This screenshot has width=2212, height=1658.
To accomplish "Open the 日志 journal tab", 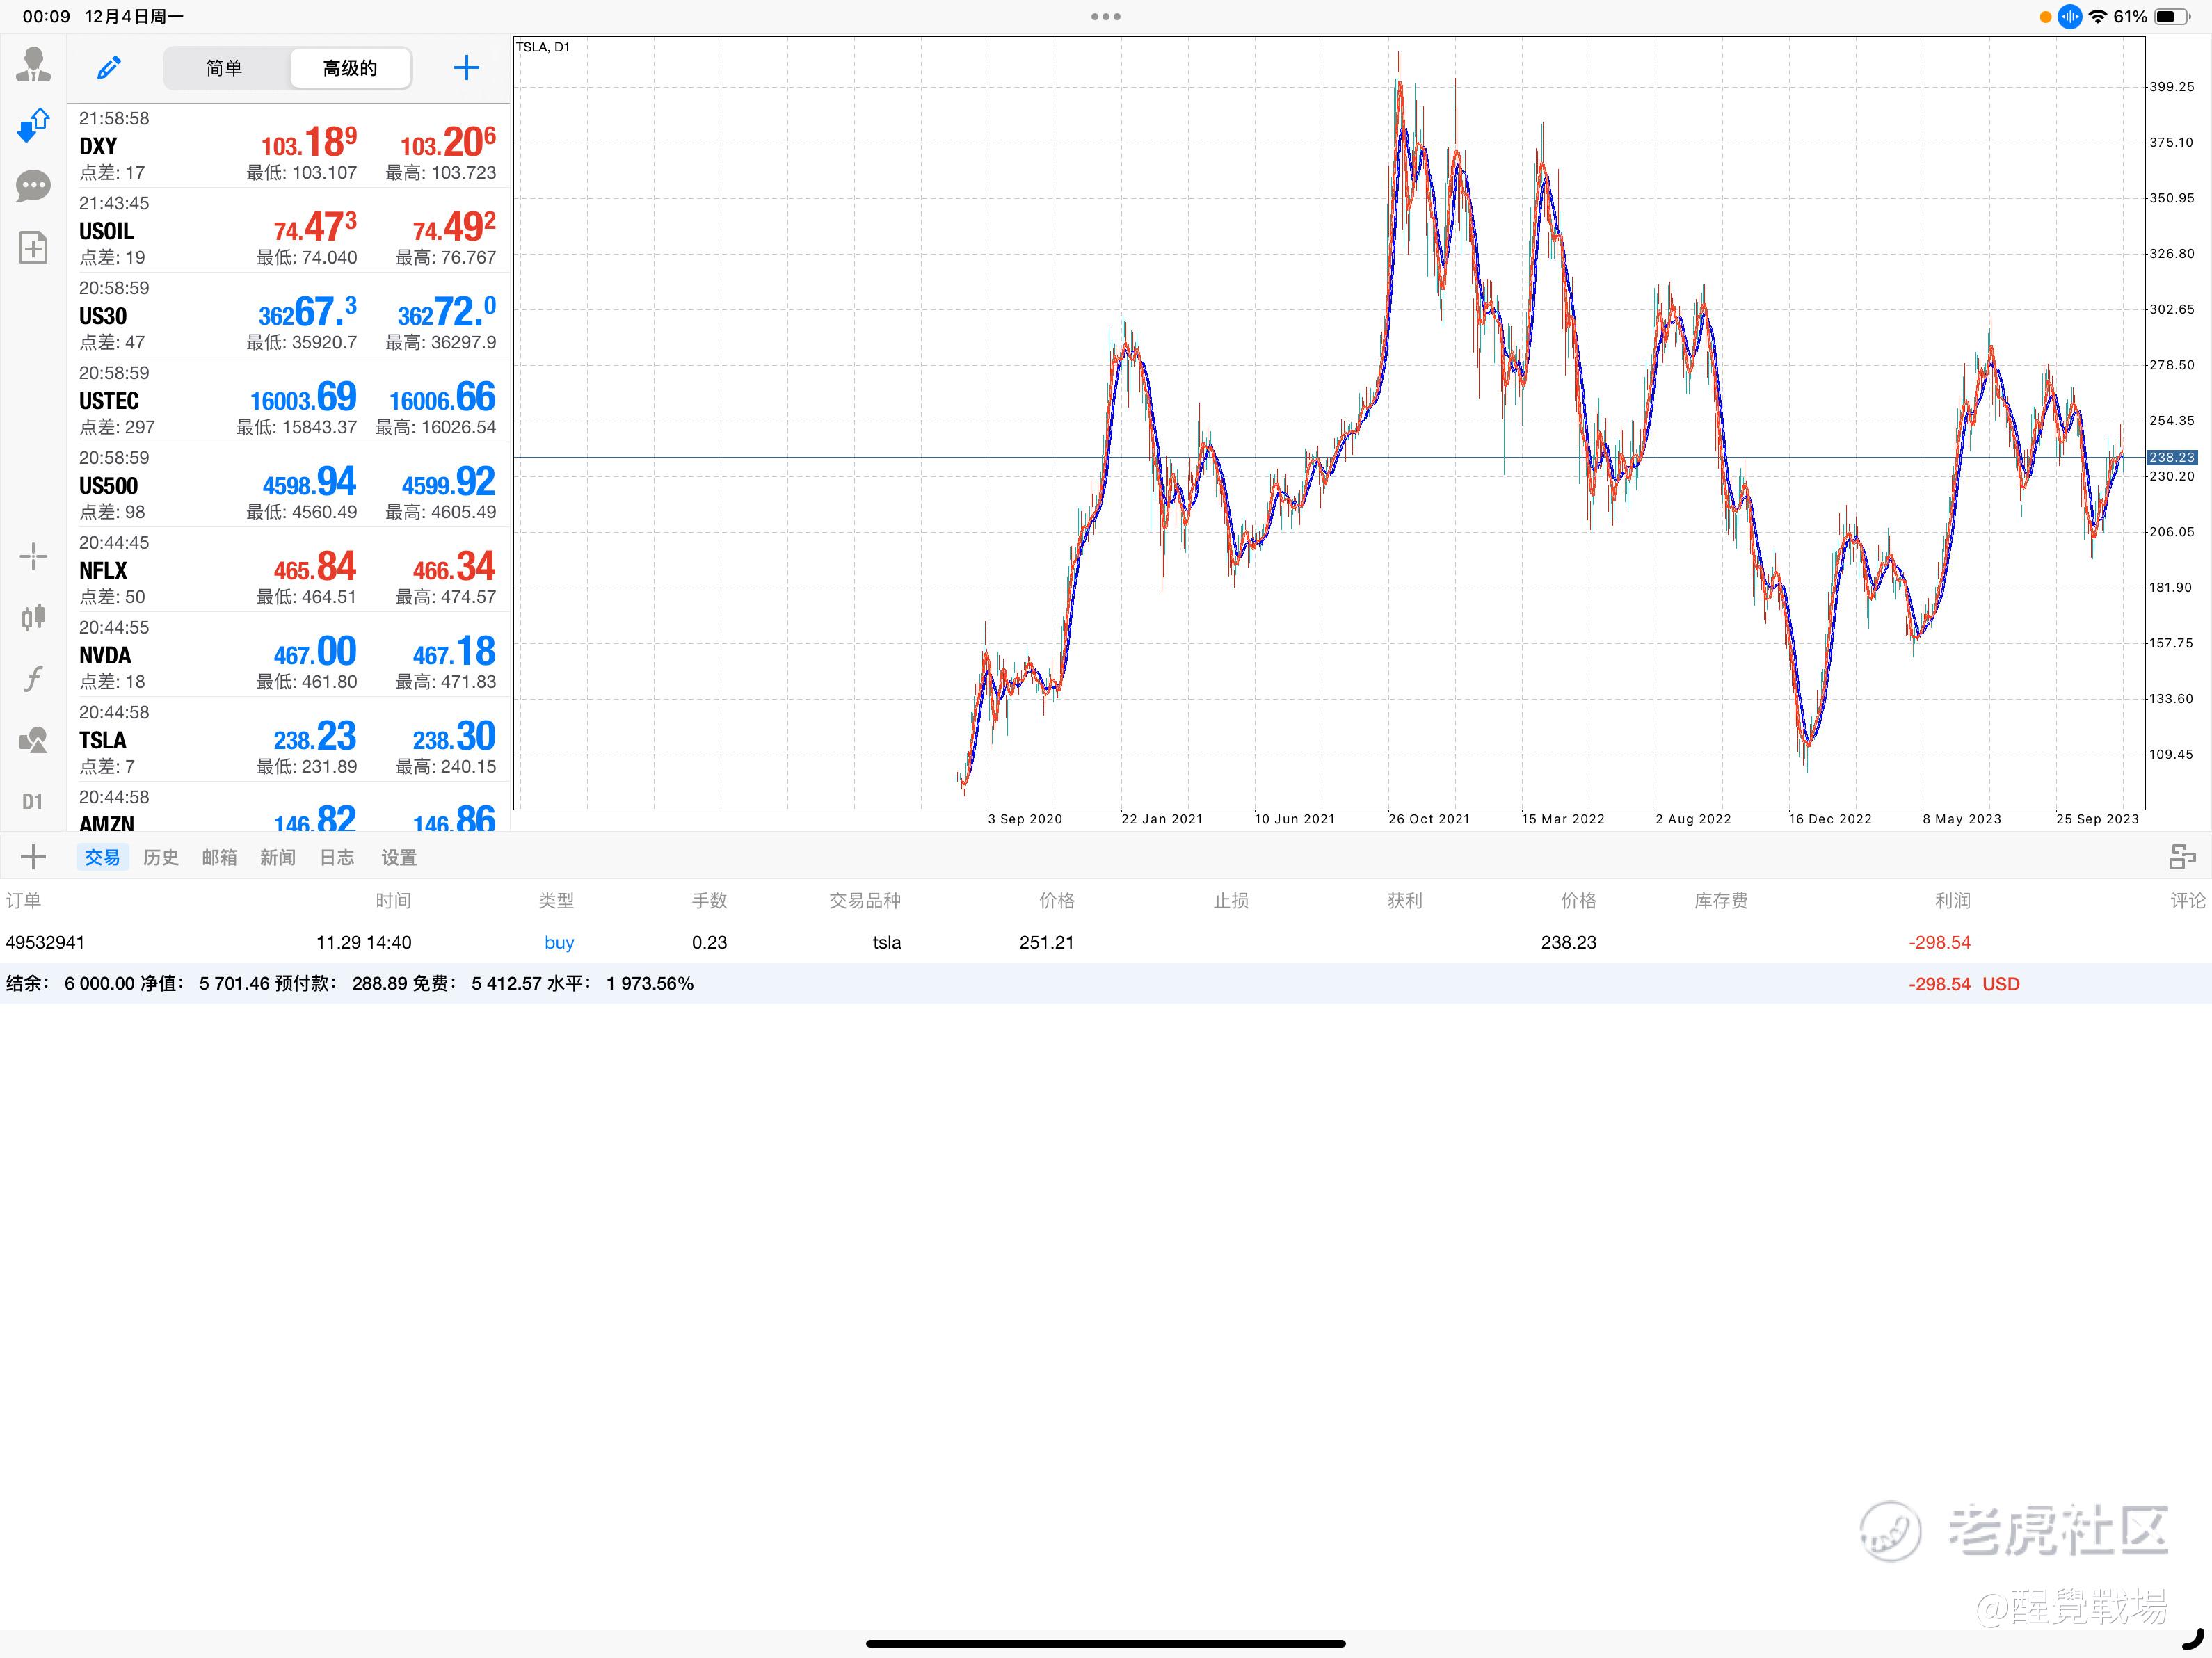I will (x=337, y=858).
